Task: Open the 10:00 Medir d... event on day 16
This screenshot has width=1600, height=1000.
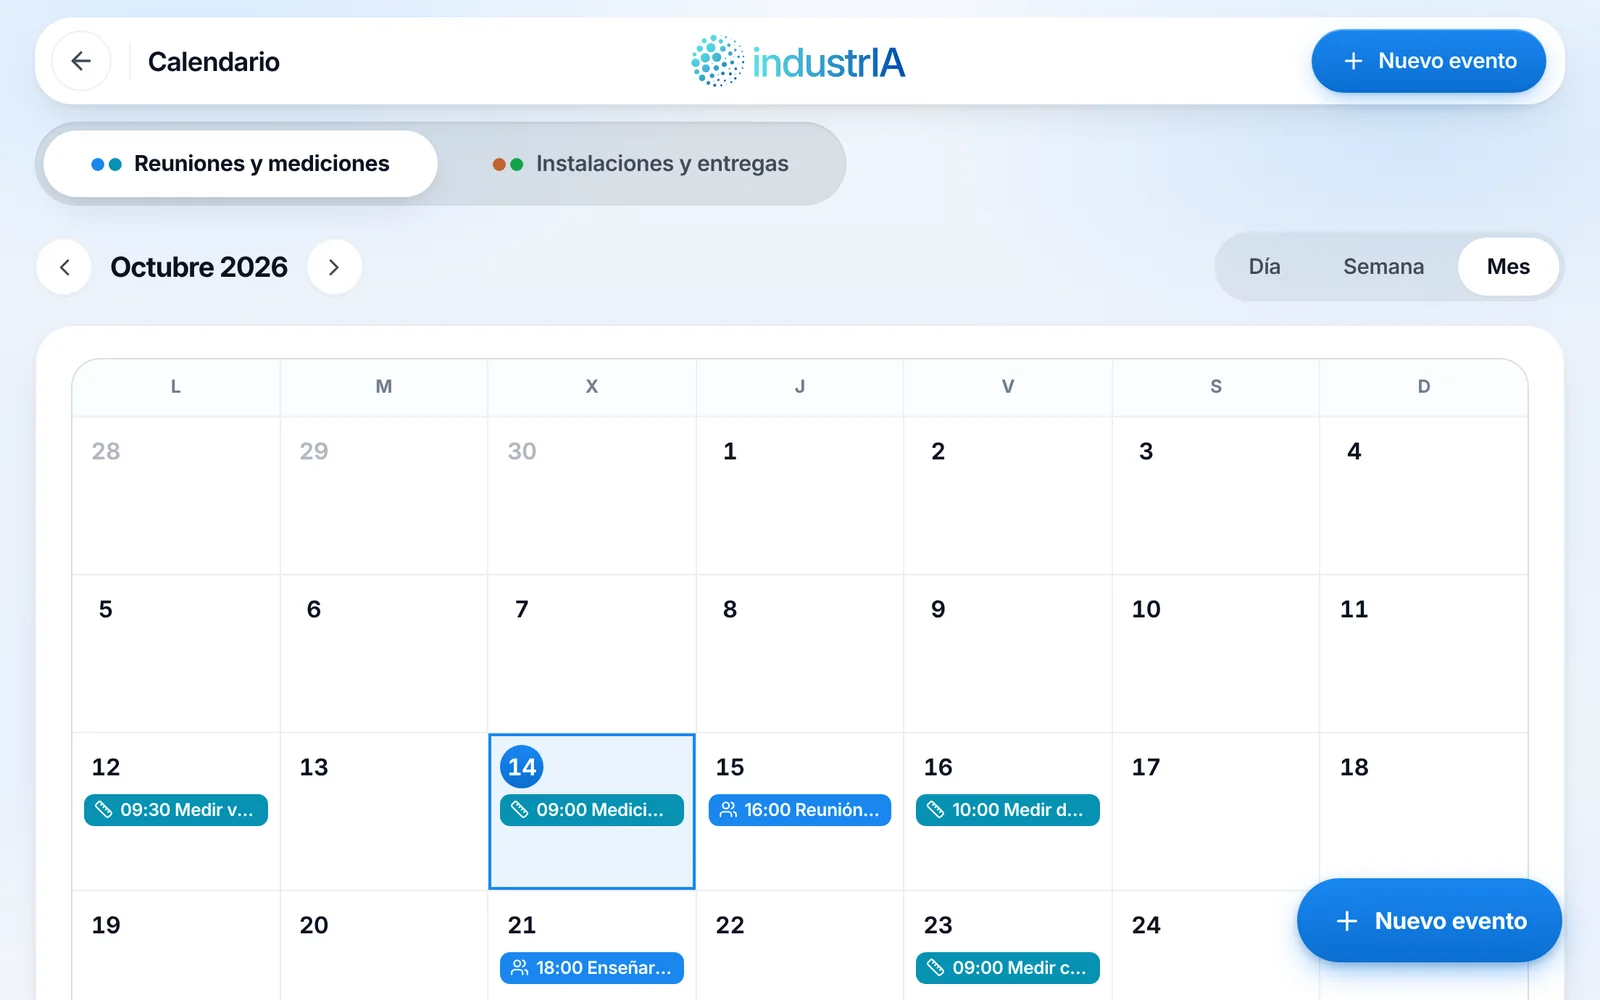Action: pyautogui.click(x=1008, y=810)
